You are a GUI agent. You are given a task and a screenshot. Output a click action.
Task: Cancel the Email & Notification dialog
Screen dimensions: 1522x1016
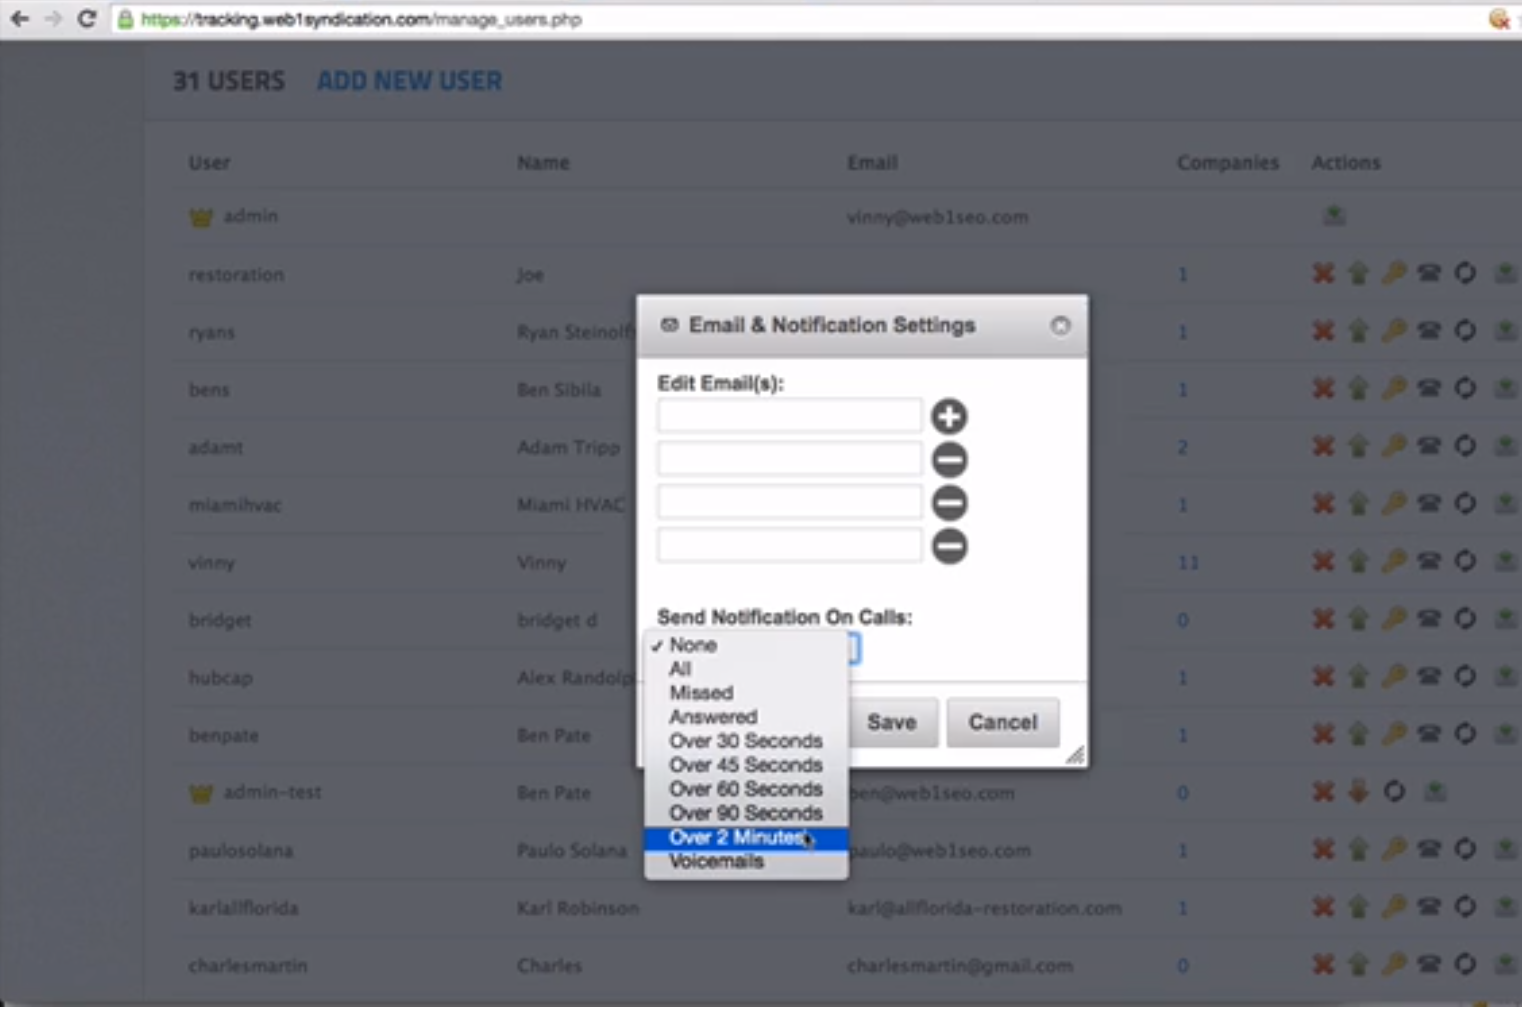pos(1002,722)
